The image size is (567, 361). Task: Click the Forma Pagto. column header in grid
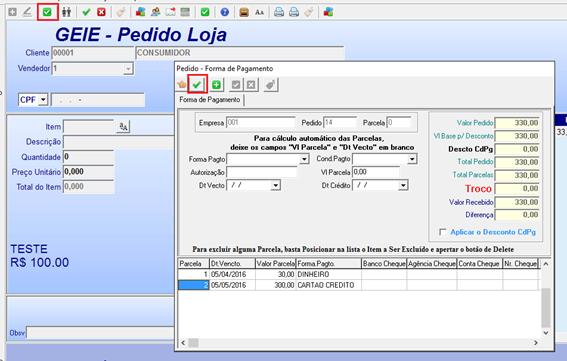329,263
